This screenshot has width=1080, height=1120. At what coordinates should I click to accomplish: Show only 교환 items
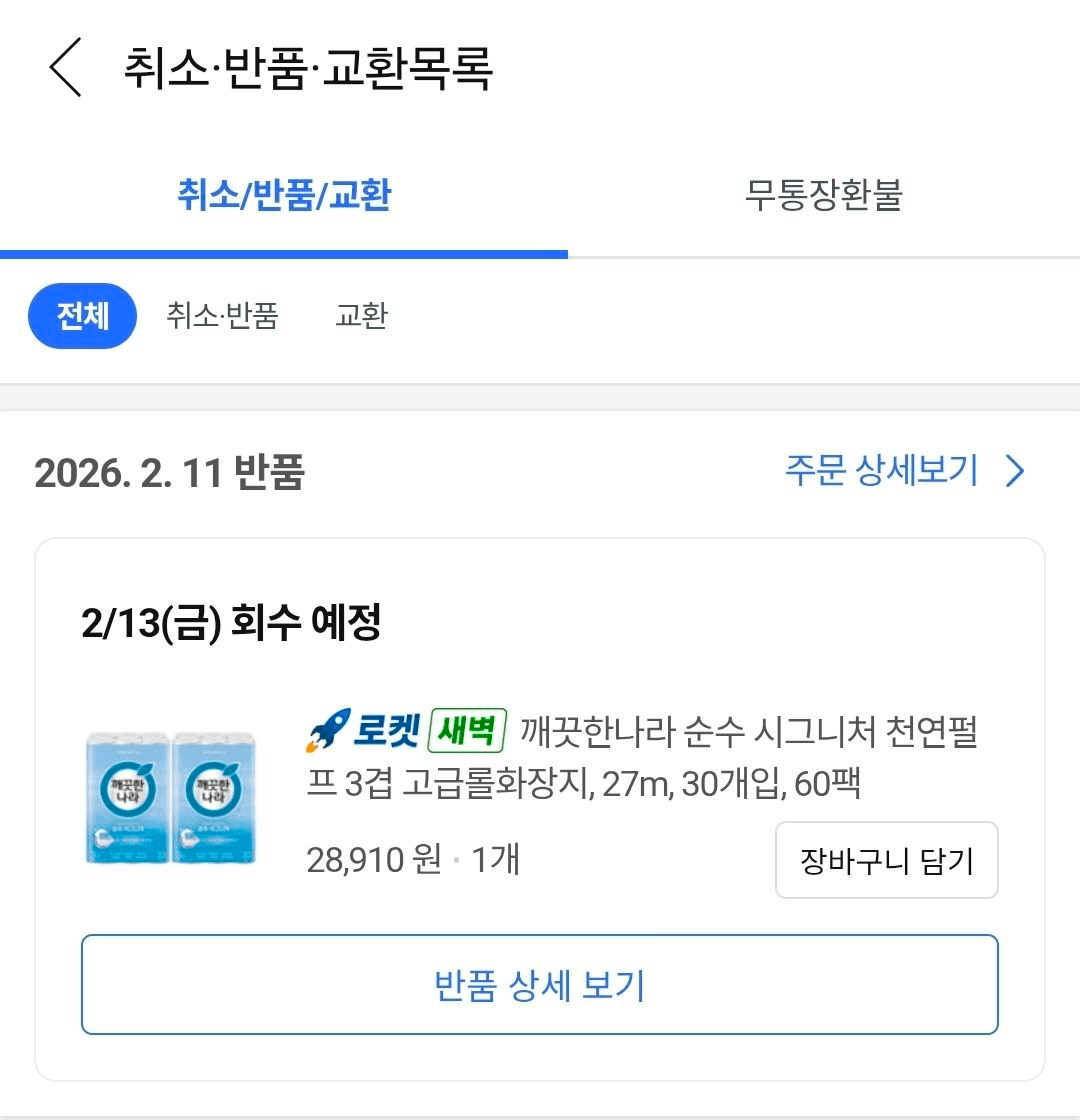(361, 317)
